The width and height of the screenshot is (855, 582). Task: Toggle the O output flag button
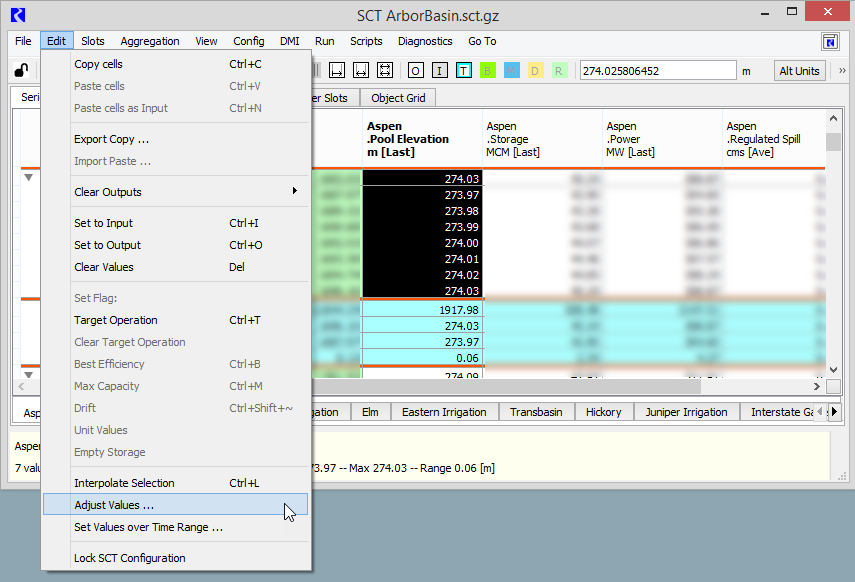415,71
